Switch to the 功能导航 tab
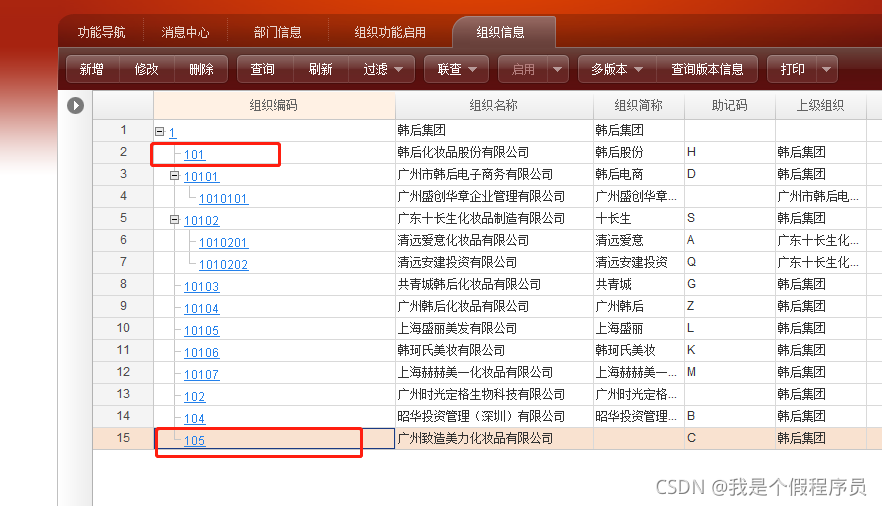Image resolution: width=882 pixels, height=506 pixels. click(x=101, y=32)
